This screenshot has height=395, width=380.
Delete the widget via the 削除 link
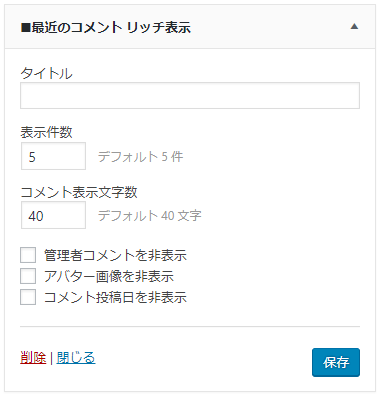tap(33, 358)
